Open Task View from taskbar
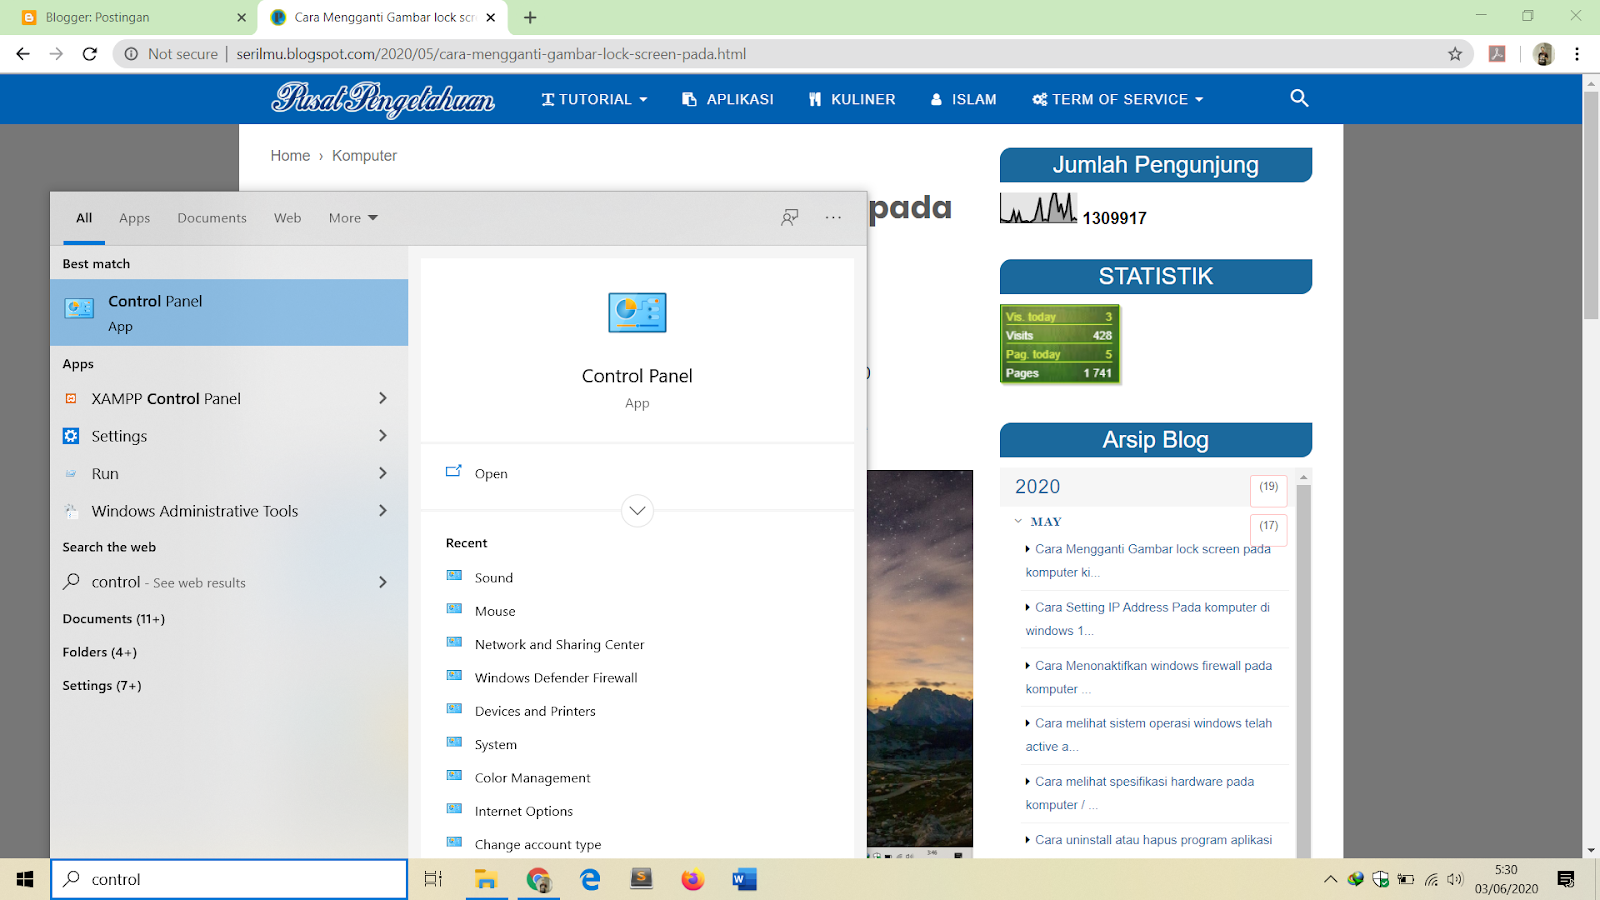The height and width of the screenshot is (900, 1600). pos(433,879)
